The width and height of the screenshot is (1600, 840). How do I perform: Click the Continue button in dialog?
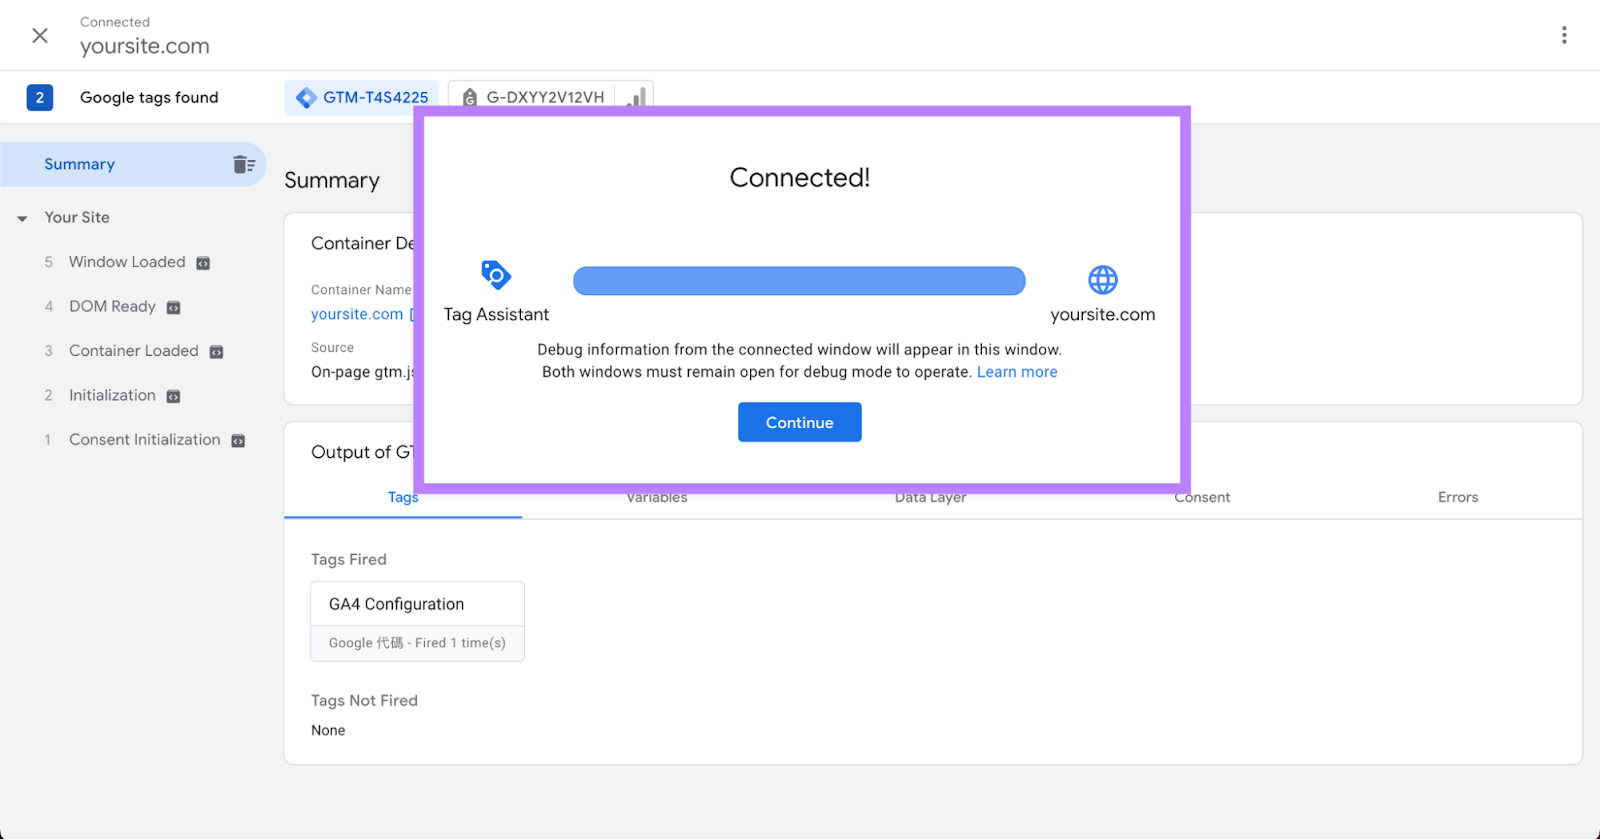coord(799,422)
